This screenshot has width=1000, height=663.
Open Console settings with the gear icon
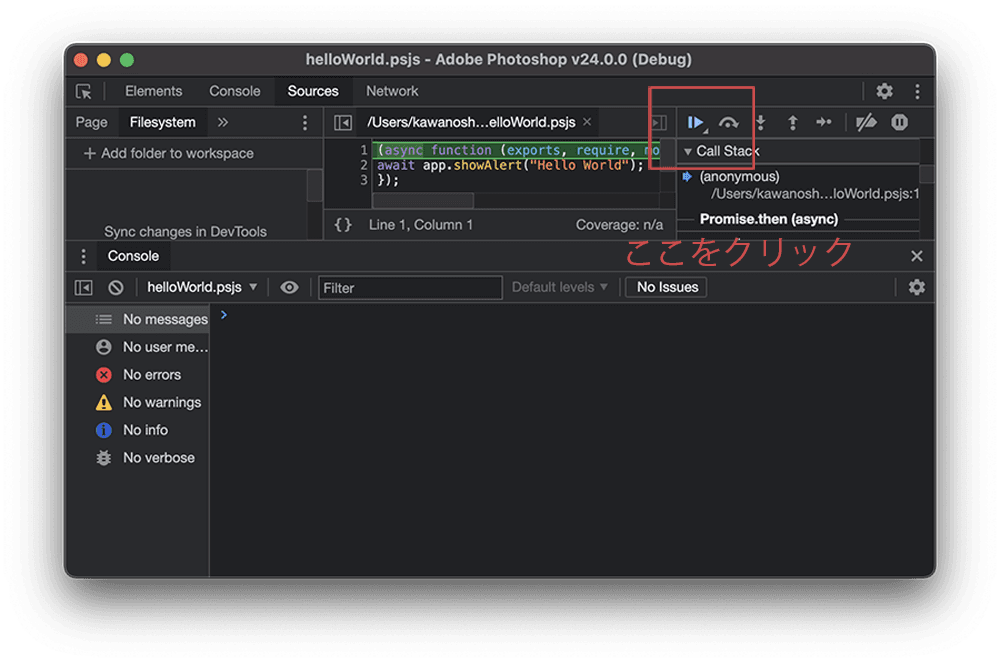(x=917, y=287)
